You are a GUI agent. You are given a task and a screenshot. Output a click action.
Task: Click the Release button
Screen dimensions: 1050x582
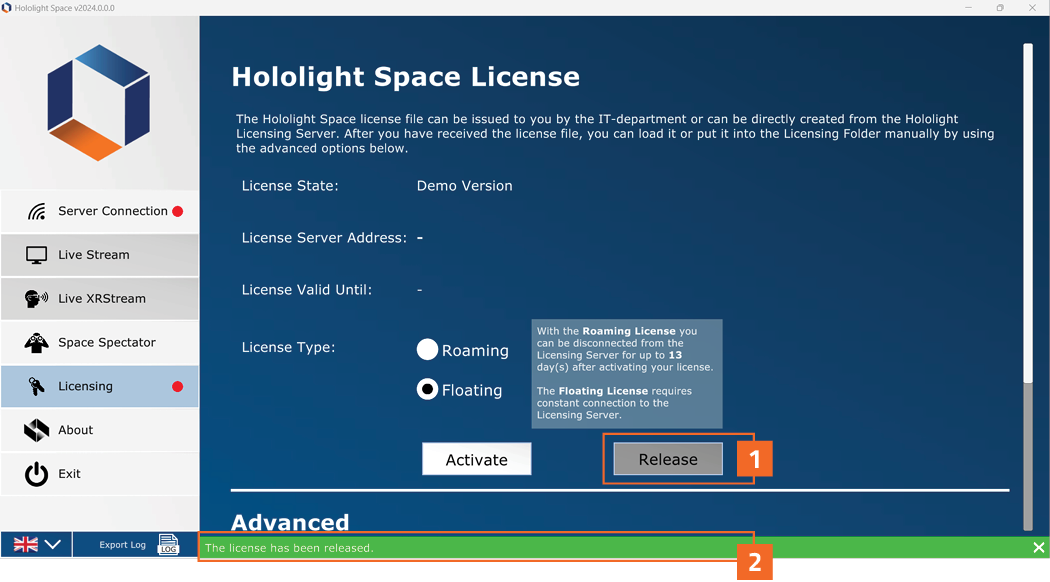click(x=668, y=459)
